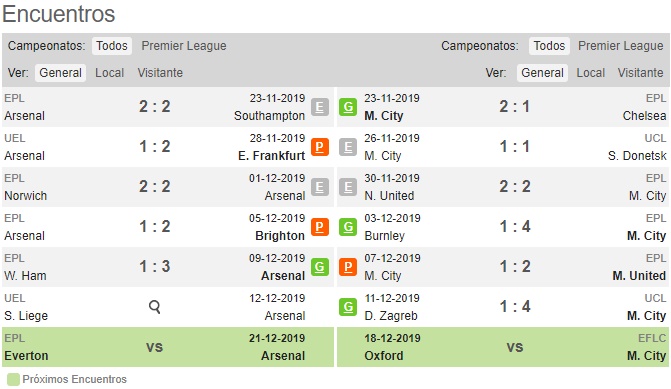Click the orange P badge for E. Frankfurt match
The image size is (671, 389).
pos(320,147)
